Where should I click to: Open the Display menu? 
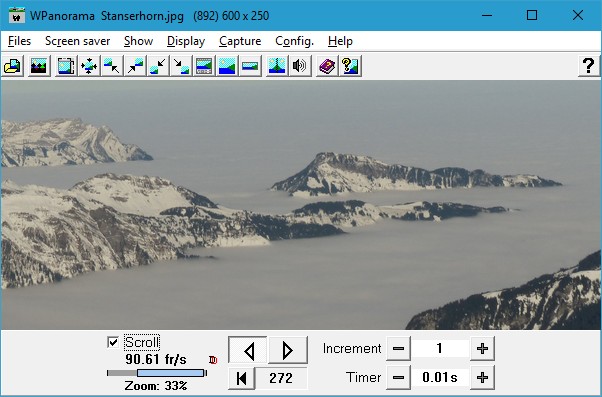(186, 41)
